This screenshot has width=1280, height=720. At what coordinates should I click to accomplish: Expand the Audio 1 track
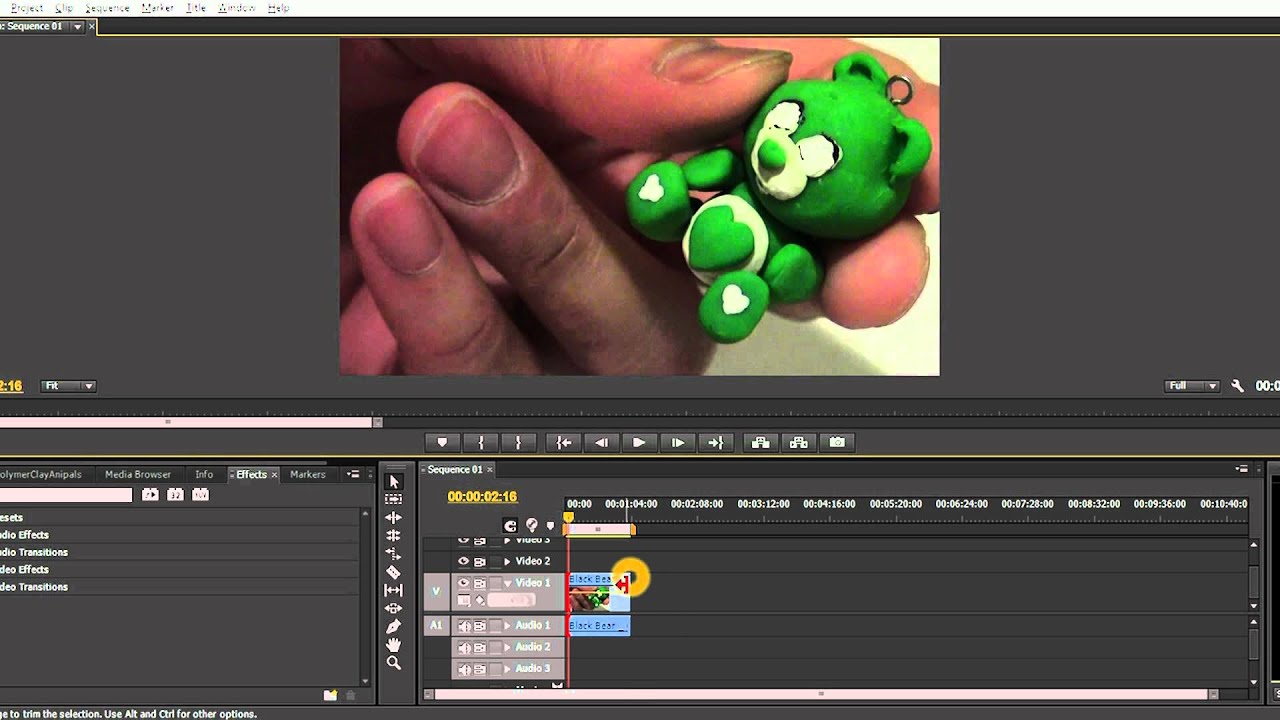[507, 626]
